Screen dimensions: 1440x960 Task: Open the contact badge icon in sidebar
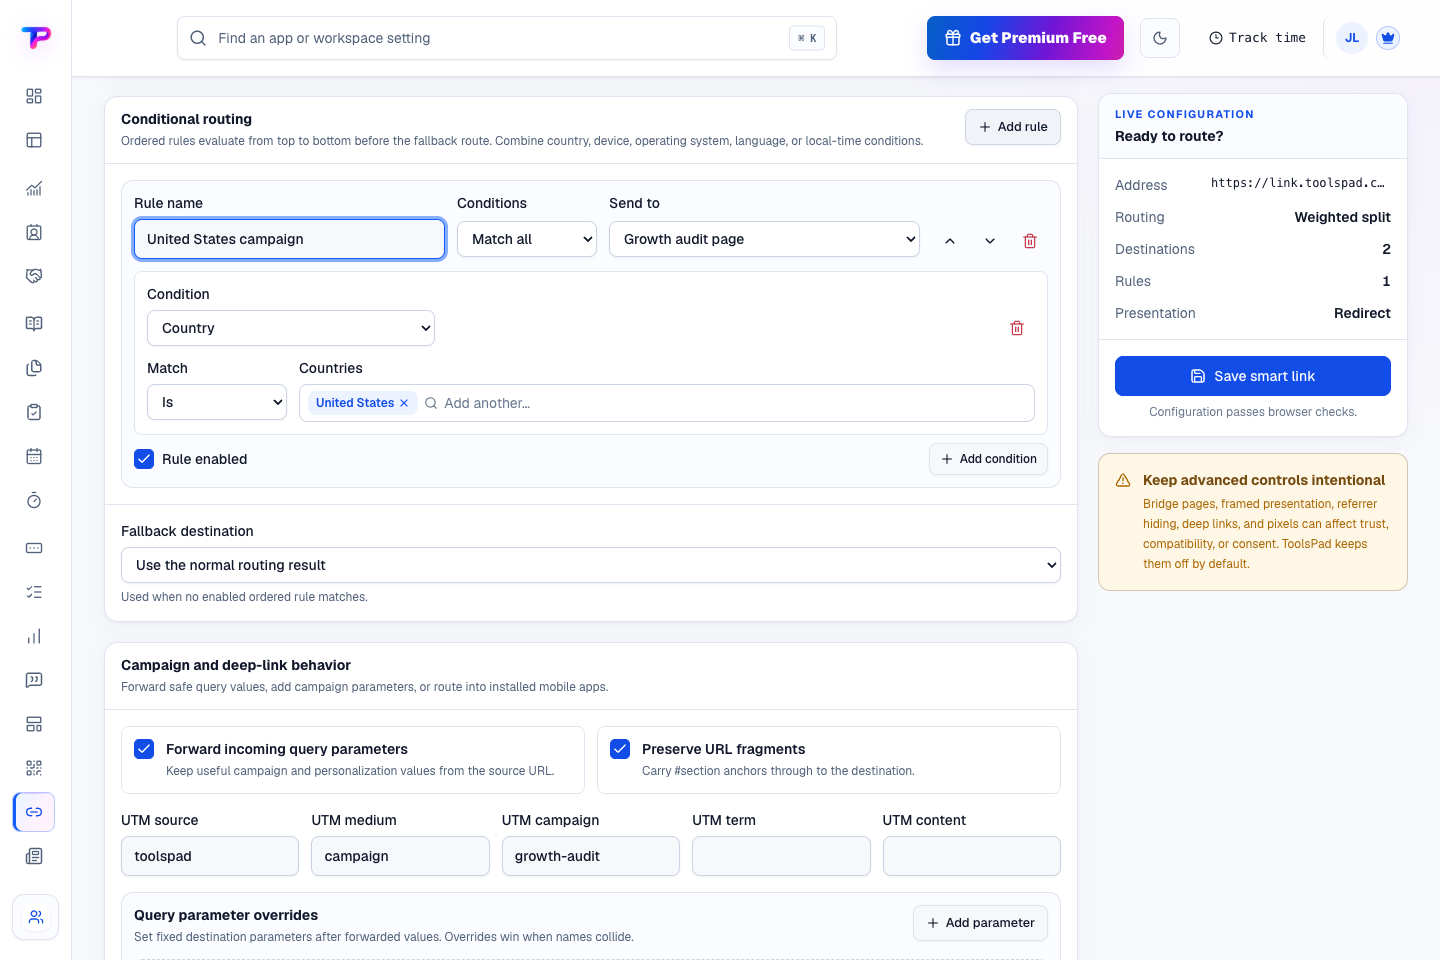[34, 232]
